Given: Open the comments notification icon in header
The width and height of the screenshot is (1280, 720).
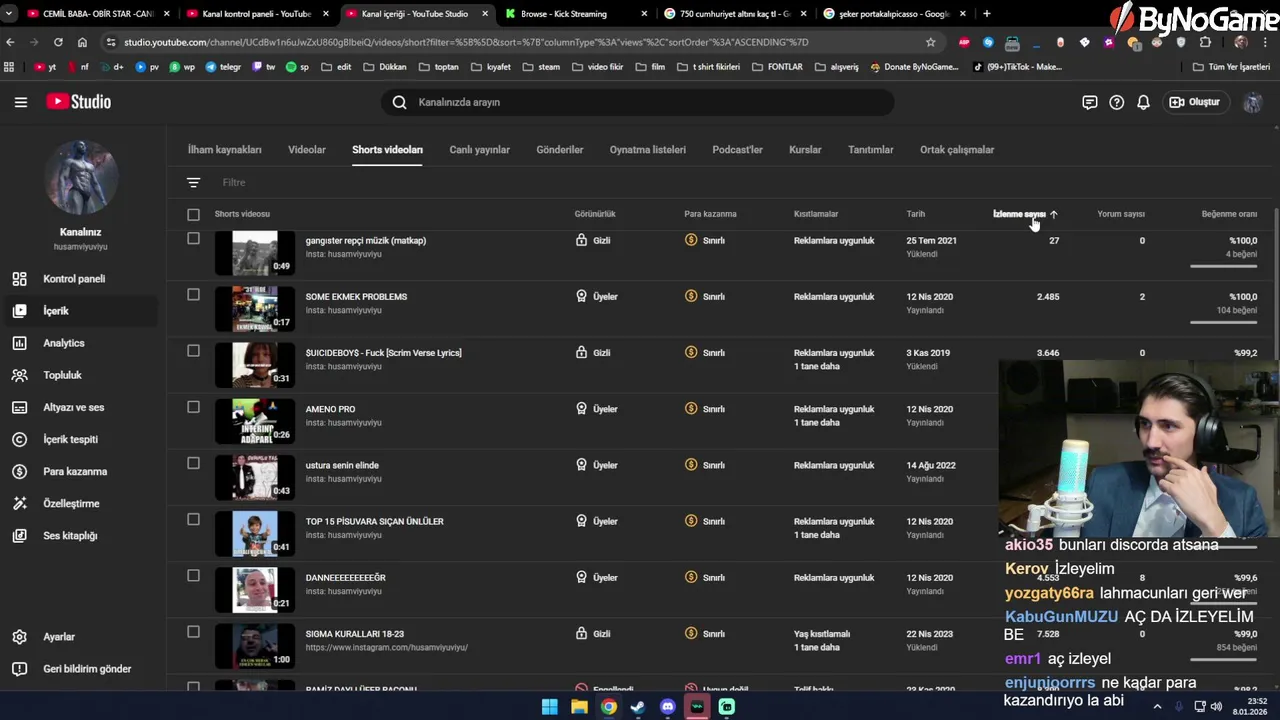Looking at the screenshot, I should pyautogui.click(x=1090, y=102).
